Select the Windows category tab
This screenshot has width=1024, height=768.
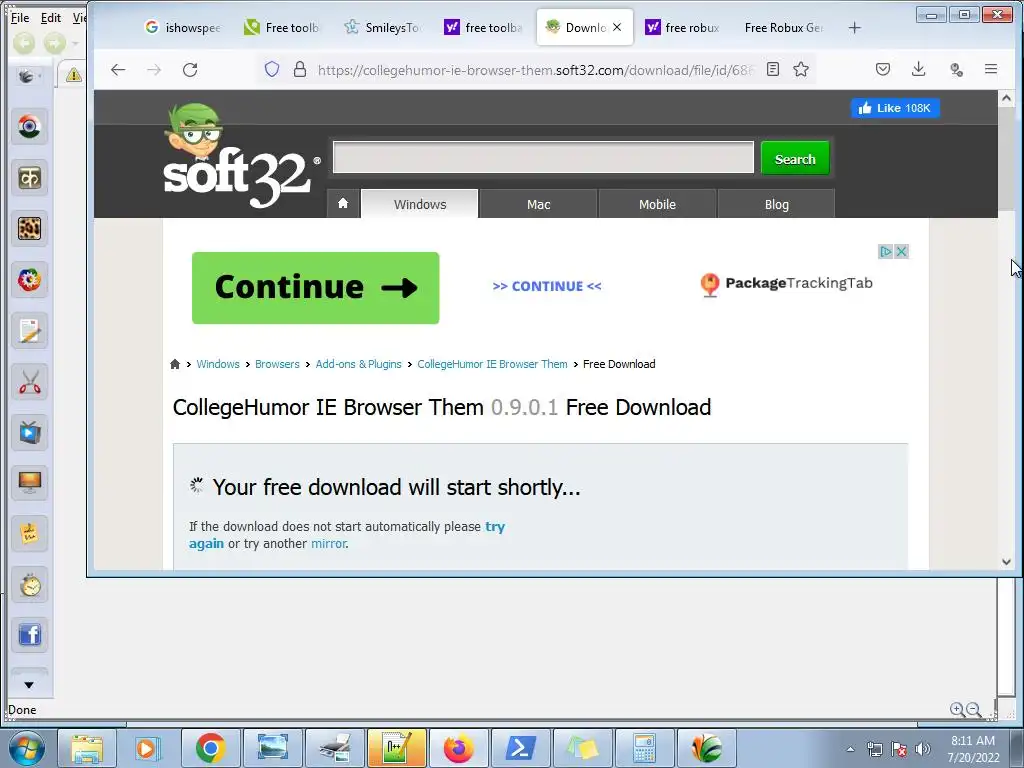(x=420, y=204)
